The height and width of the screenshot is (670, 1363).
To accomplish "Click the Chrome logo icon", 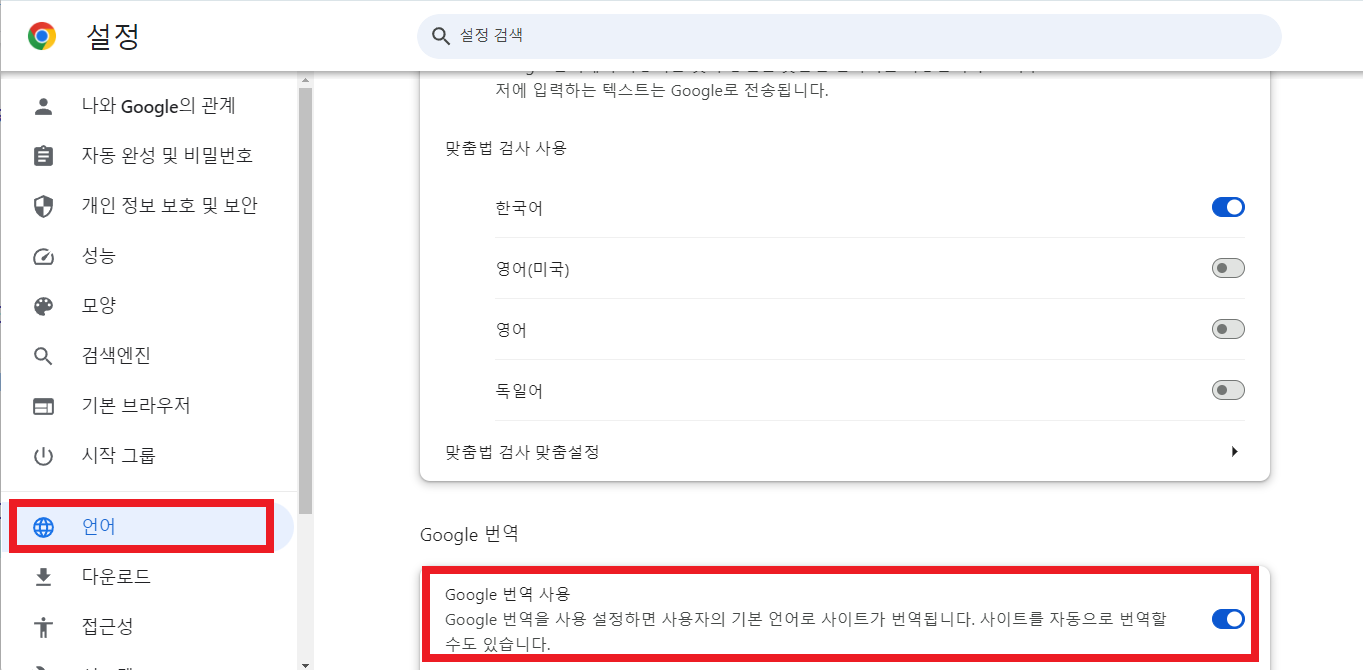I will point(42,37).
